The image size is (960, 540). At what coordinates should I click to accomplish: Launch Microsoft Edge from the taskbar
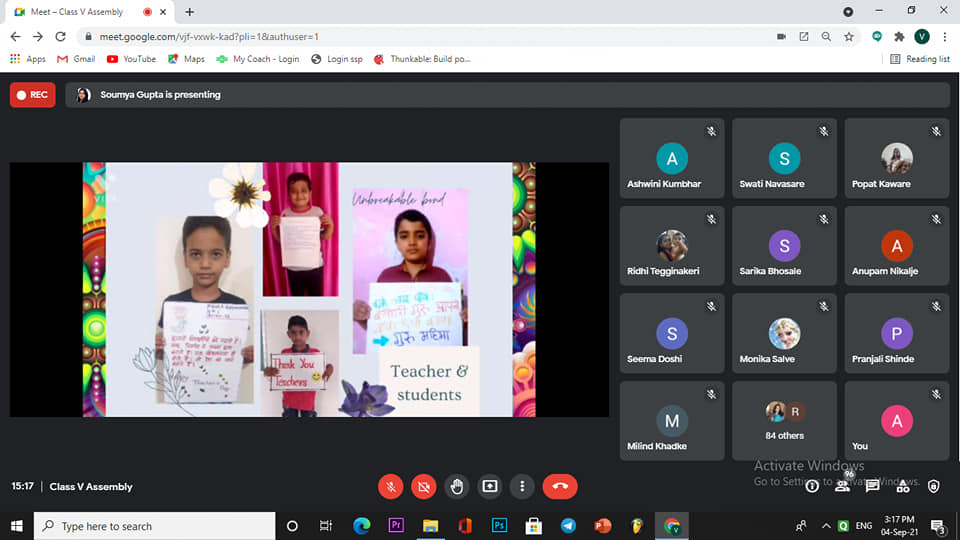pos(362,526)
